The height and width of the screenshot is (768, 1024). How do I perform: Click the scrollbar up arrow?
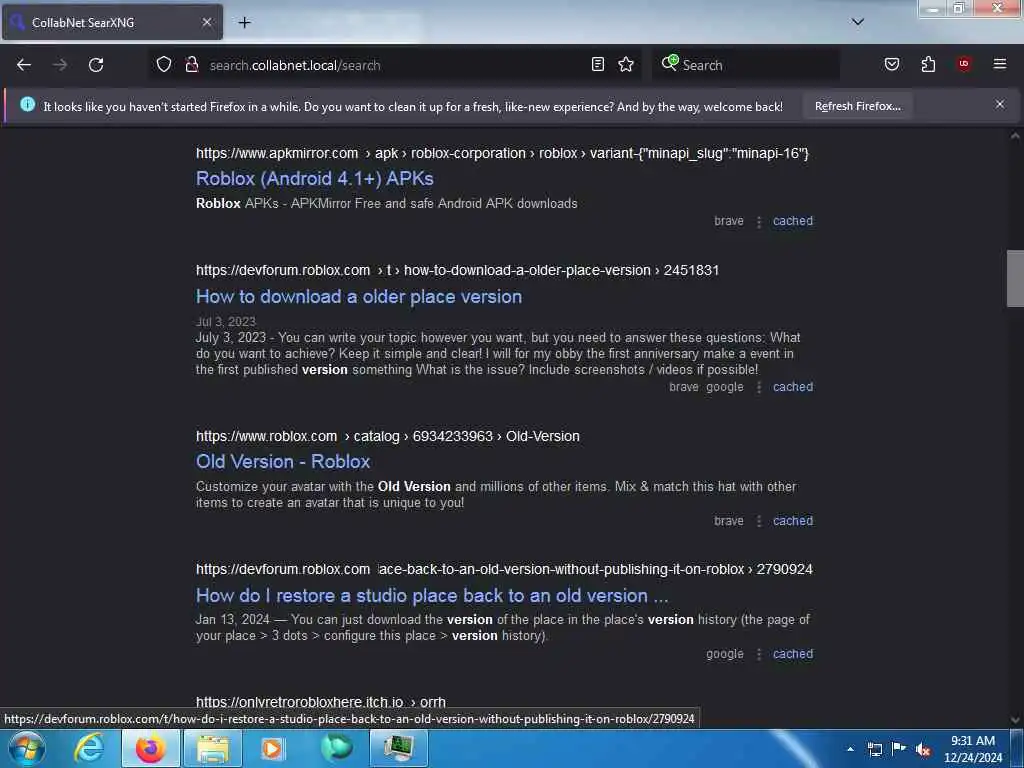pos(1014,136)
